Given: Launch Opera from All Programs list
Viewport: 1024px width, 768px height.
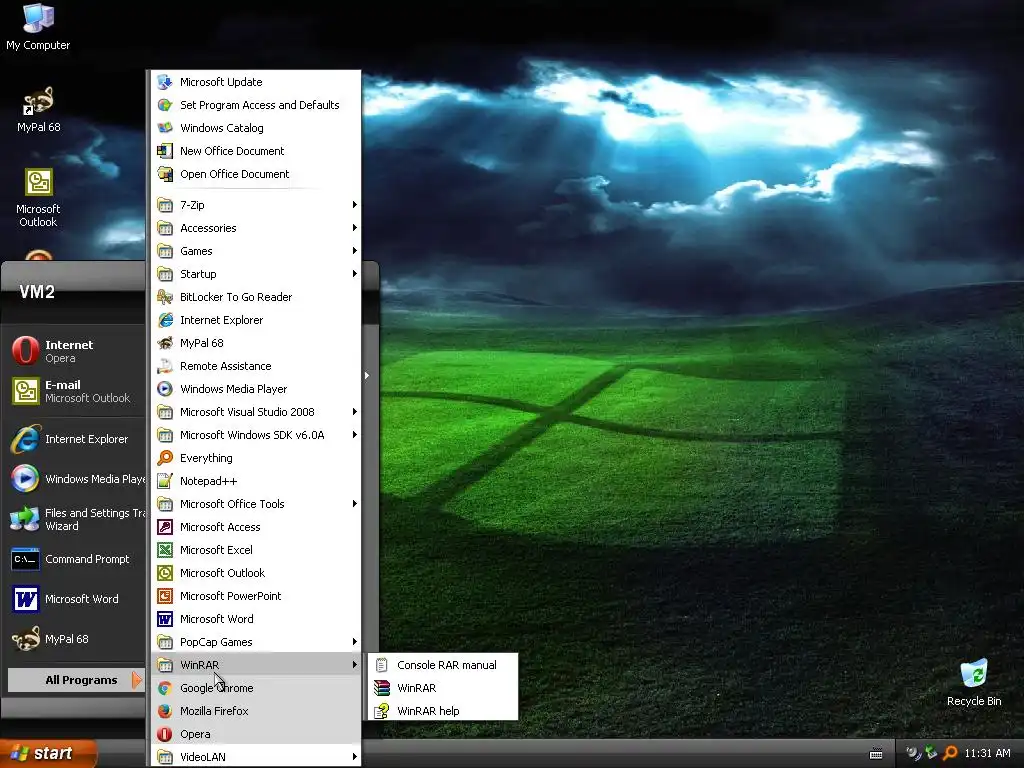Looking at the screenshot, I should coord(256,733).
